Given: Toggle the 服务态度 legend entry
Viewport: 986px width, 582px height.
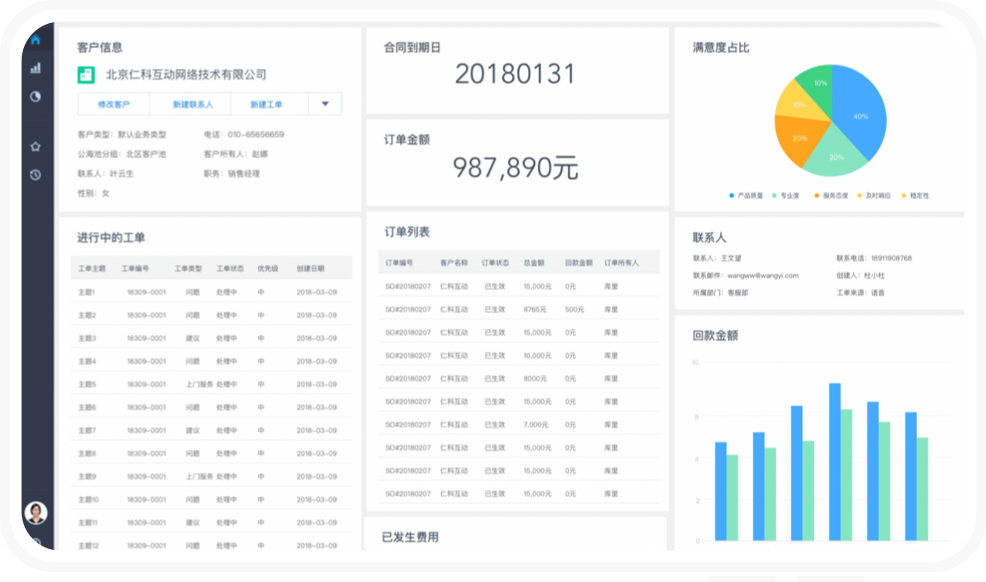Looking at the screenshot, I should click(x=835, y=196).
